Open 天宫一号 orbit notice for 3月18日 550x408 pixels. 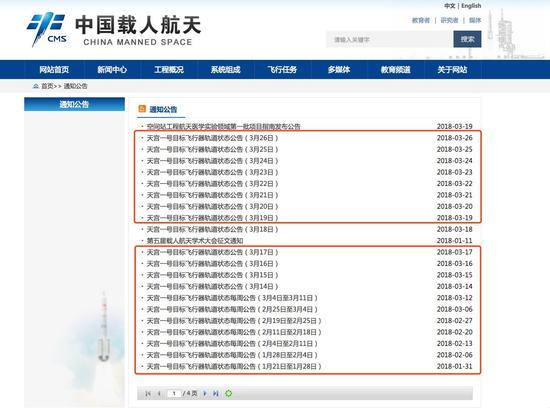pos(212,229)
